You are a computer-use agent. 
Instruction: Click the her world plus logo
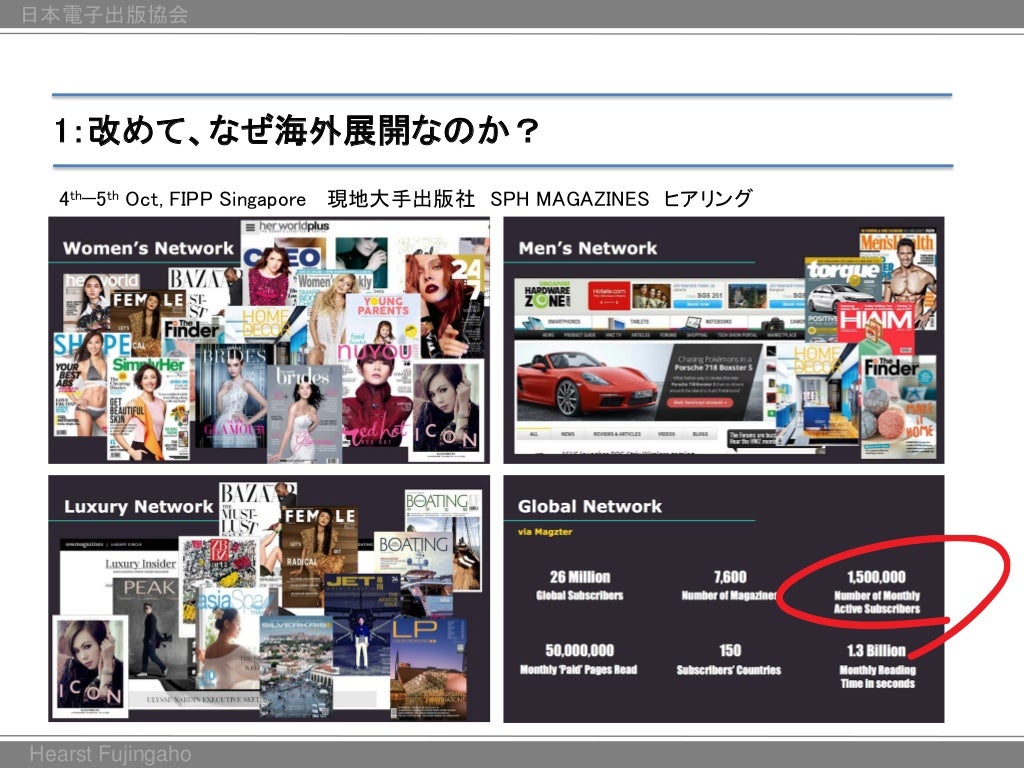pos(294,227)
